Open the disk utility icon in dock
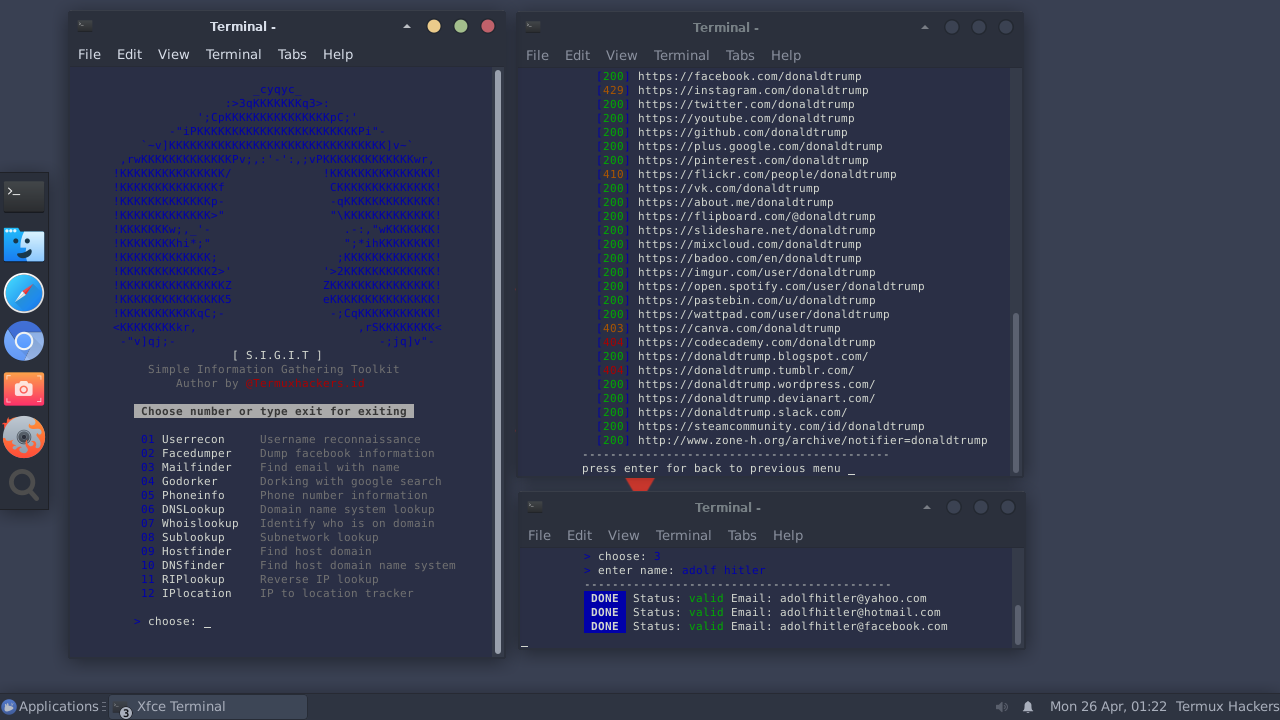 click(24, 437)
